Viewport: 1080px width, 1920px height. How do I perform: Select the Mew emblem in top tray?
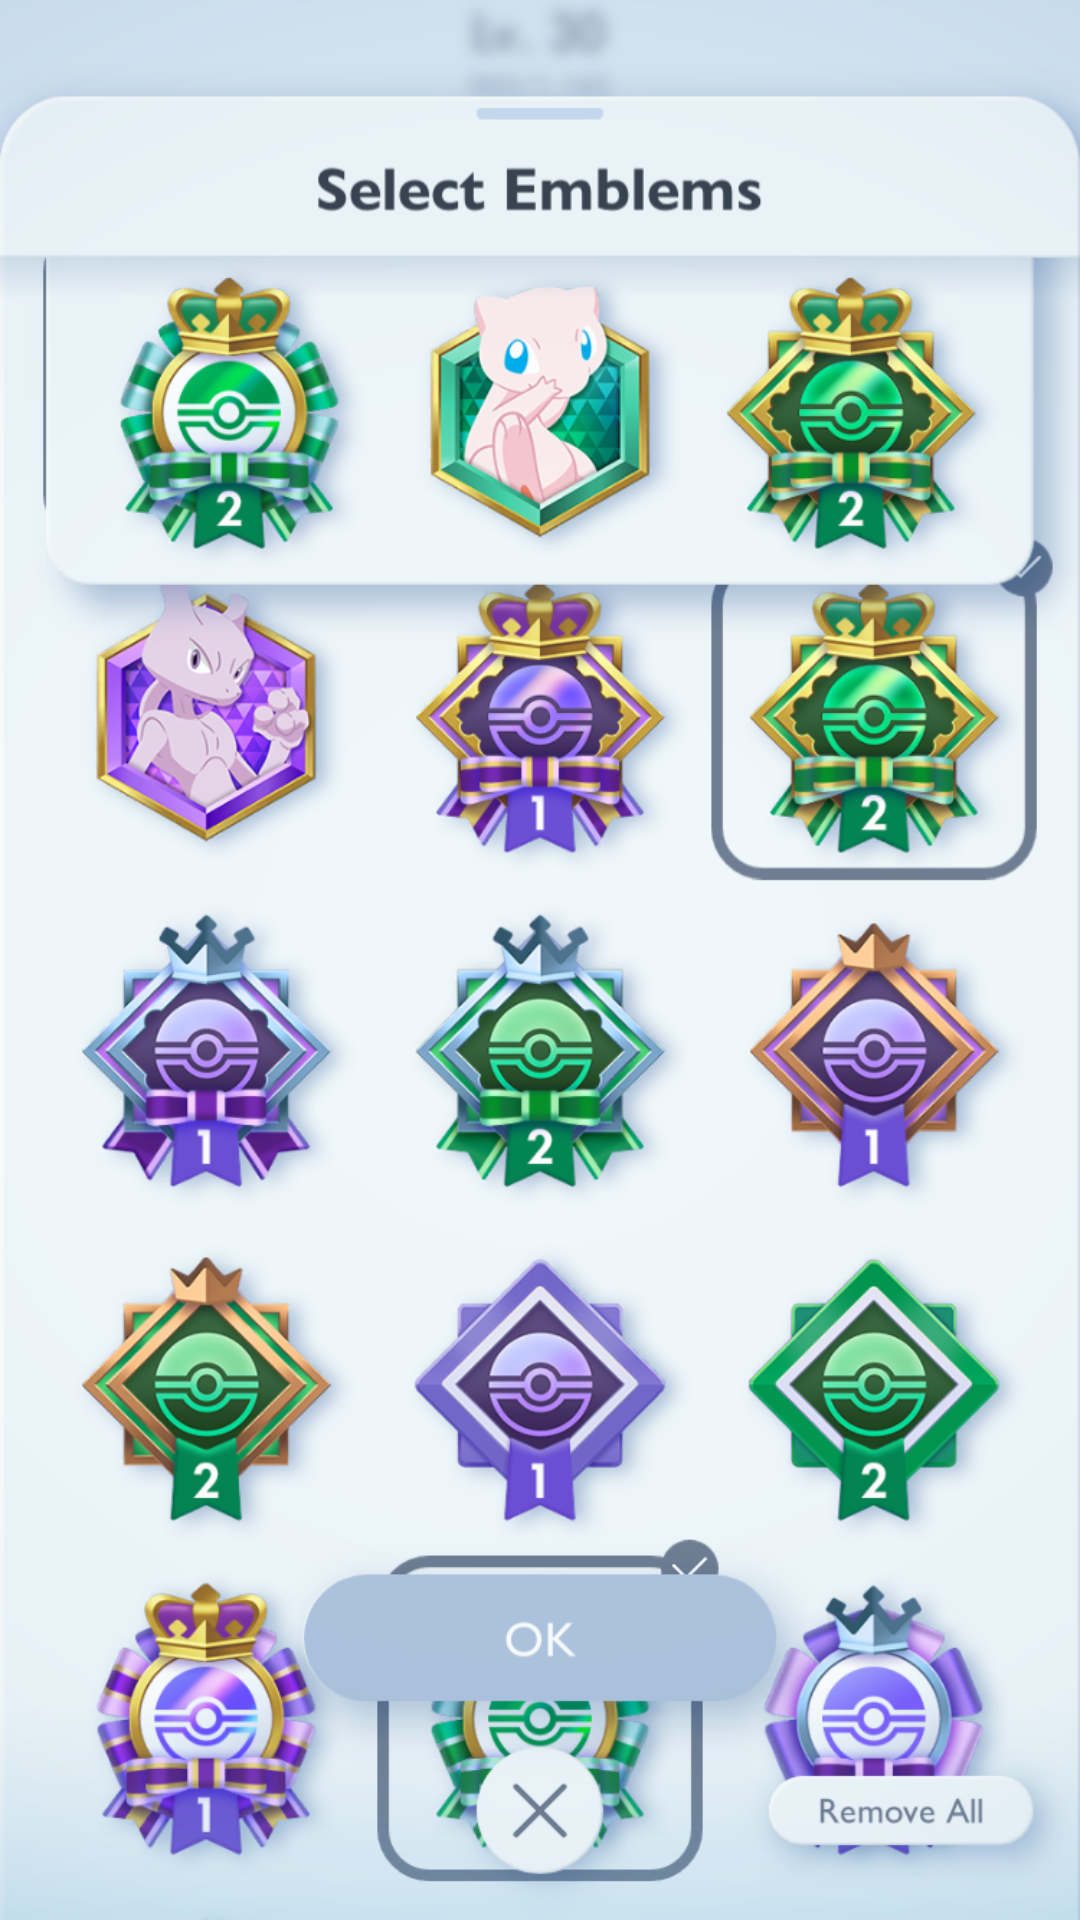point(540,410)
